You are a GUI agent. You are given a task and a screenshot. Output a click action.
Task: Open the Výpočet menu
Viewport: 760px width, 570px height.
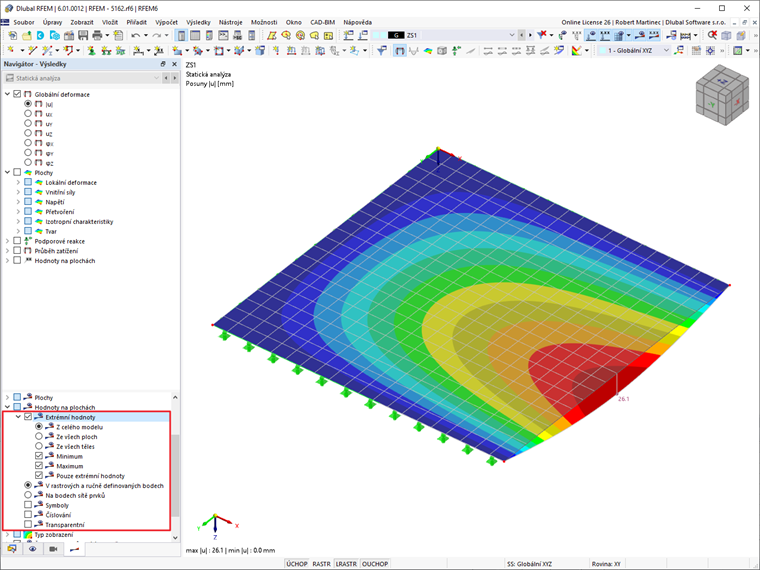tap(166, 22)
